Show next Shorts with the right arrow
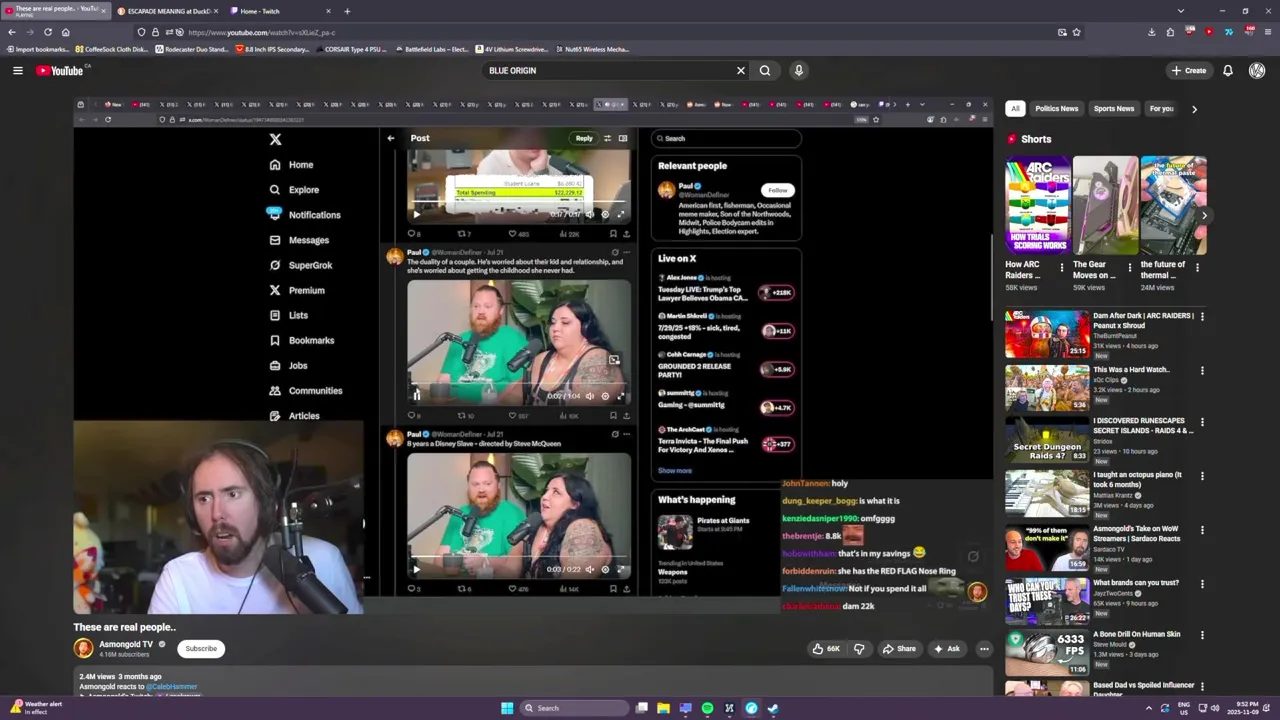 tap(1204, 215)
